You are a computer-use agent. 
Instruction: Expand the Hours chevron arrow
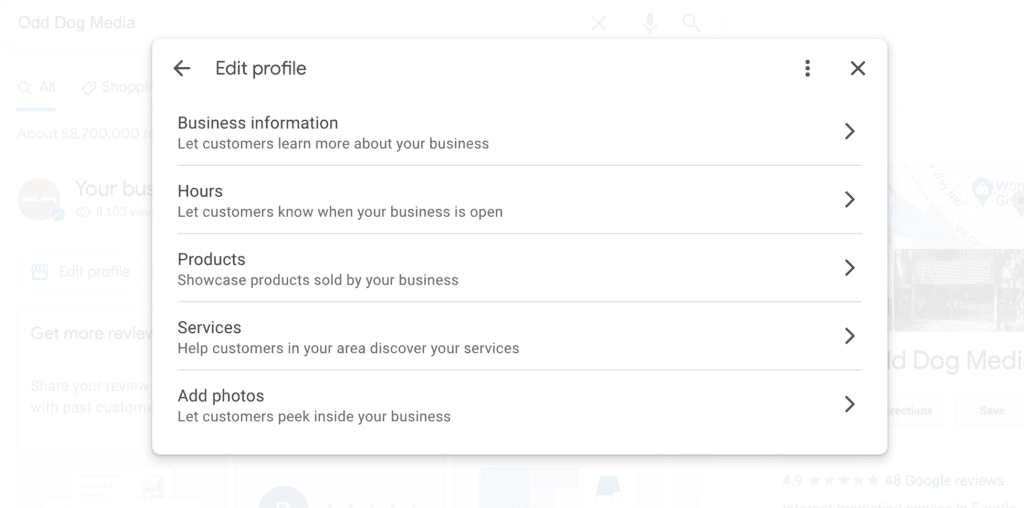click(850, 200)
